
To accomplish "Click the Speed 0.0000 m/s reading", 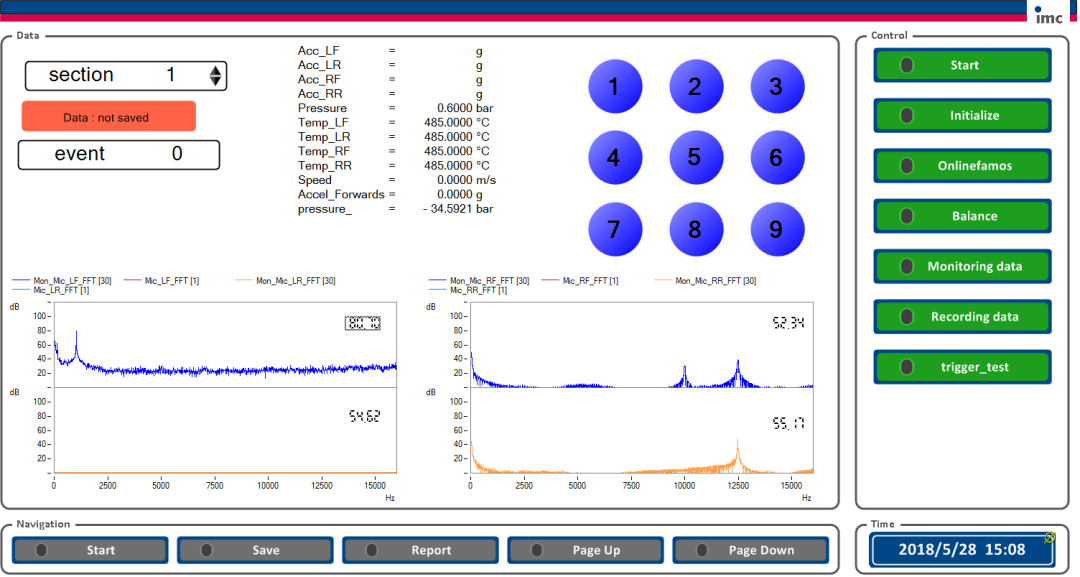I will [397, 180].
